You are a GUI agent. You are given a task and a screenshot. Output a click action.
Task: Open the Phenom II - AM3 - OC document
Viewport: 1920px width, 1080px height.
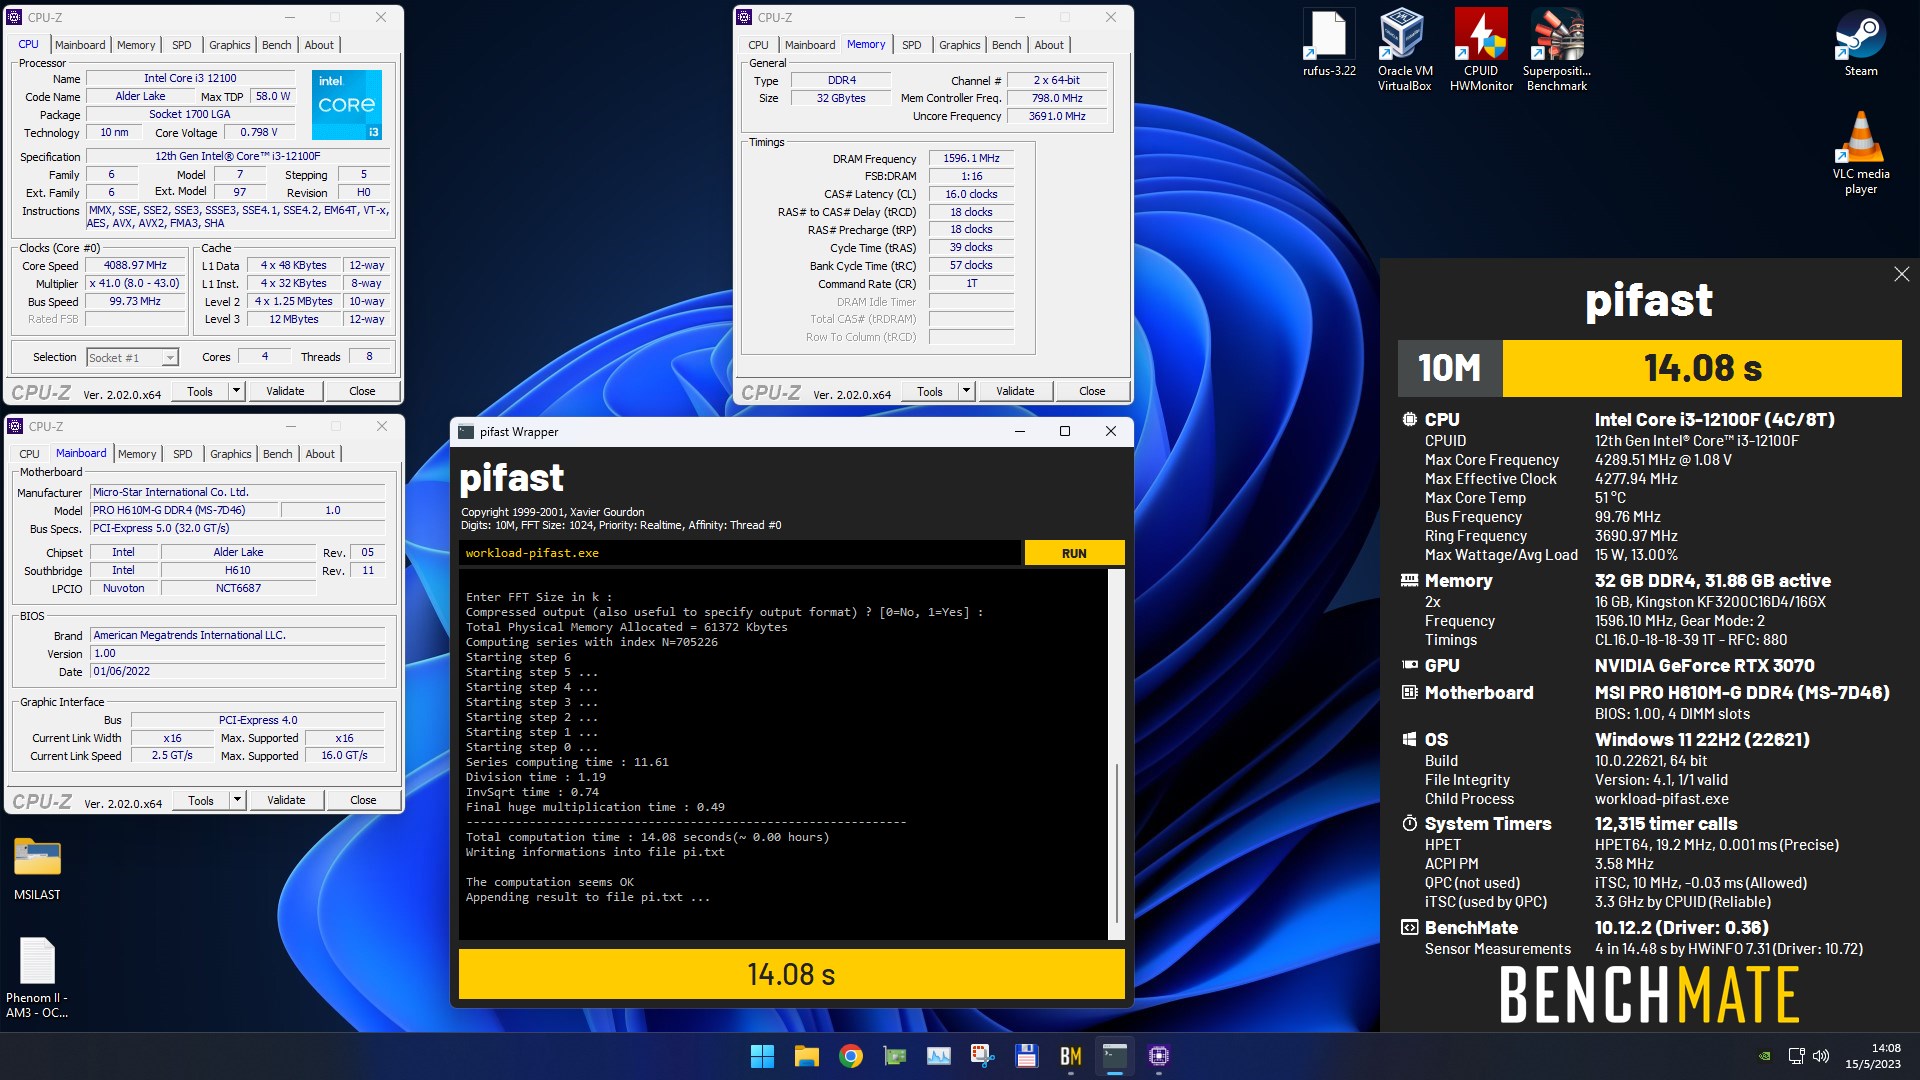coord(37,978)
